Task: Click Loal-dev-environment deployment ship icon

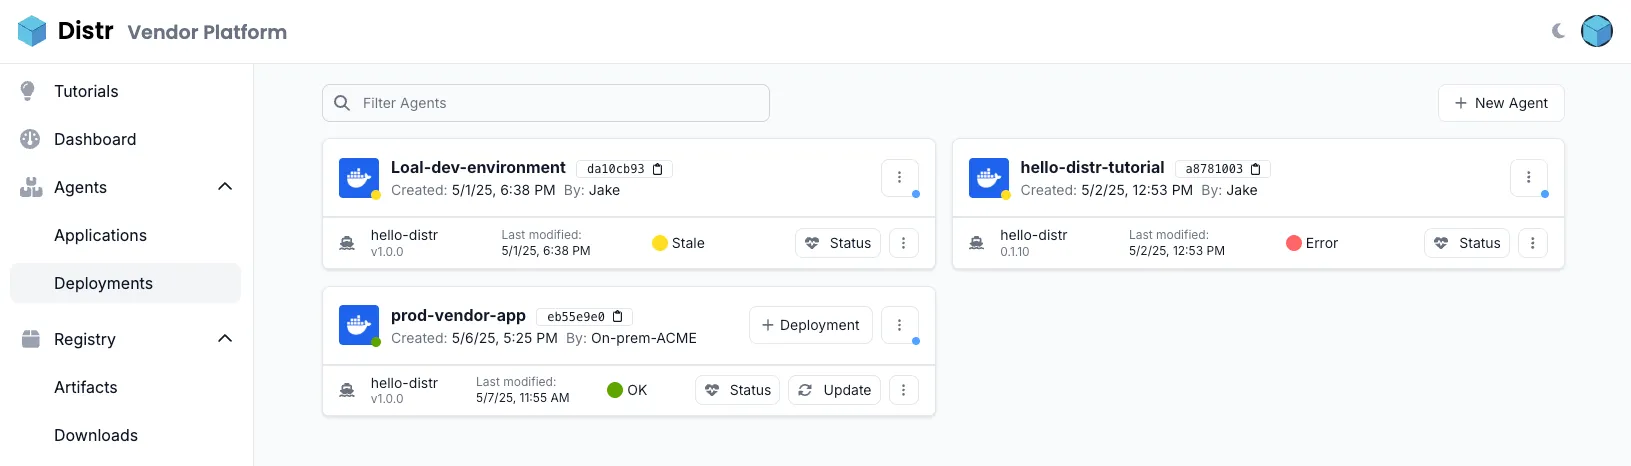Action: 347,243
